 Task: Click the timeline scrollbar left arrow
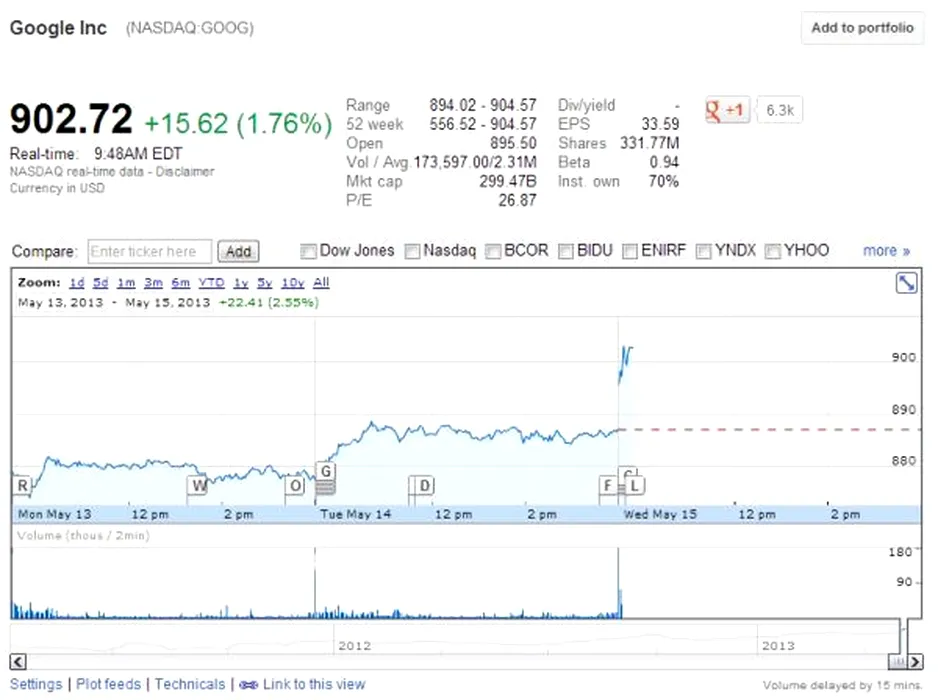click(x=17, y=662)
